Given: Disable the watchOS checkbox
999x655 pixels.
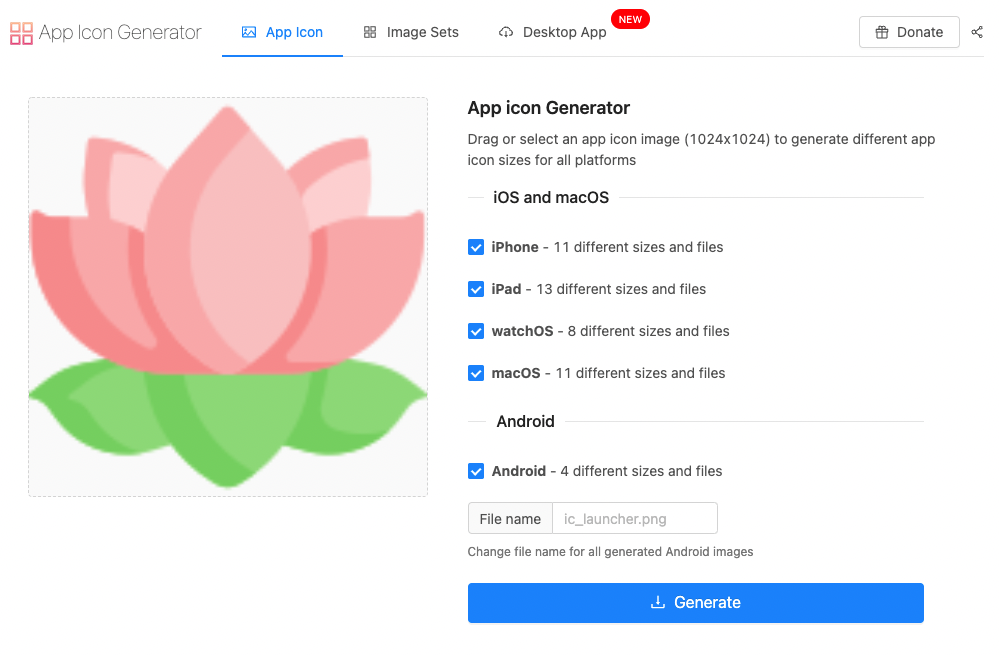Looking at the screenshot, I should 476,331.
